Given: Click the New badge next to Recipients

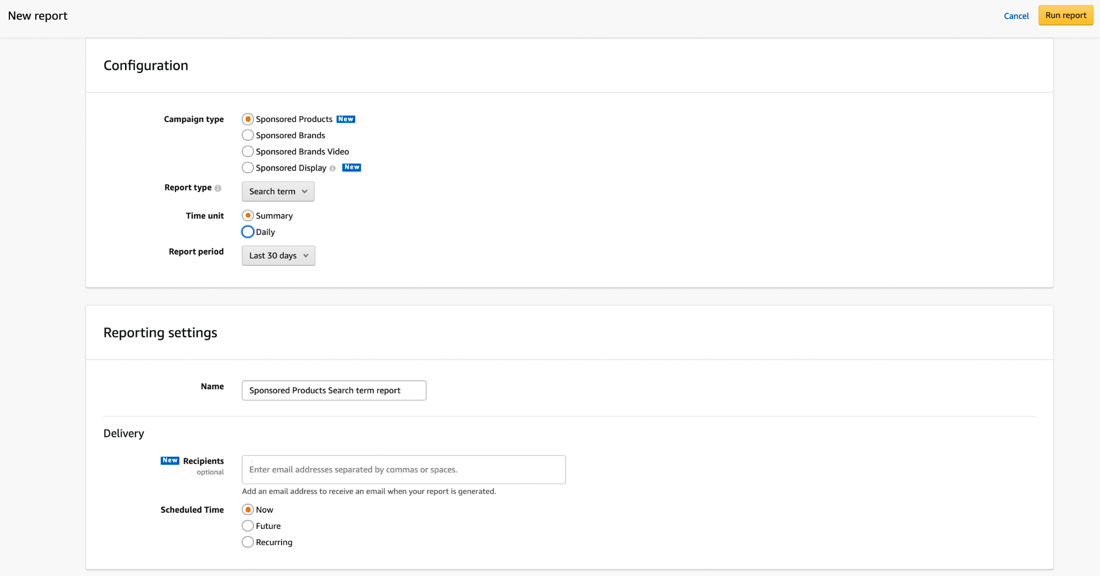Looking at the screenshot, I should click(x=170, y=461).
